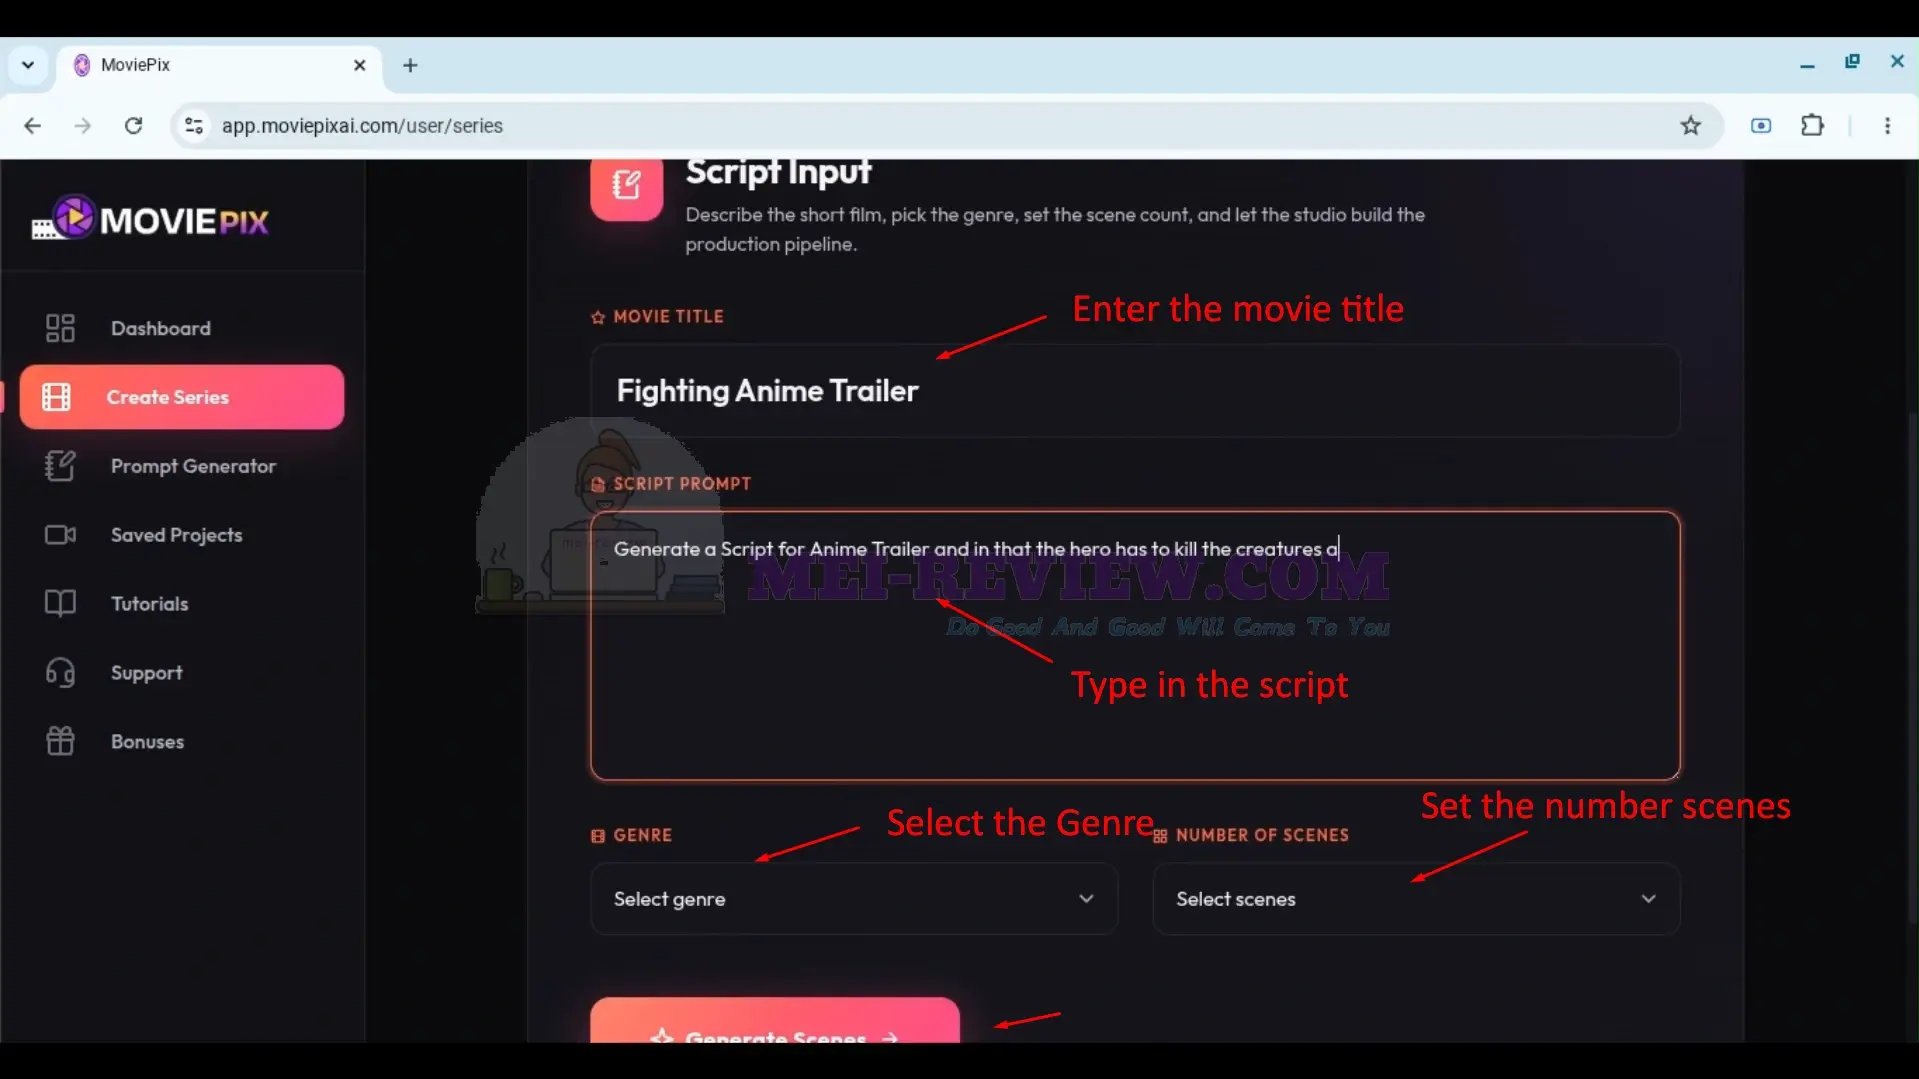The image size is (1919, 1079).
Task: Expand the Select genre dropdown
Action: pos(854,899)
